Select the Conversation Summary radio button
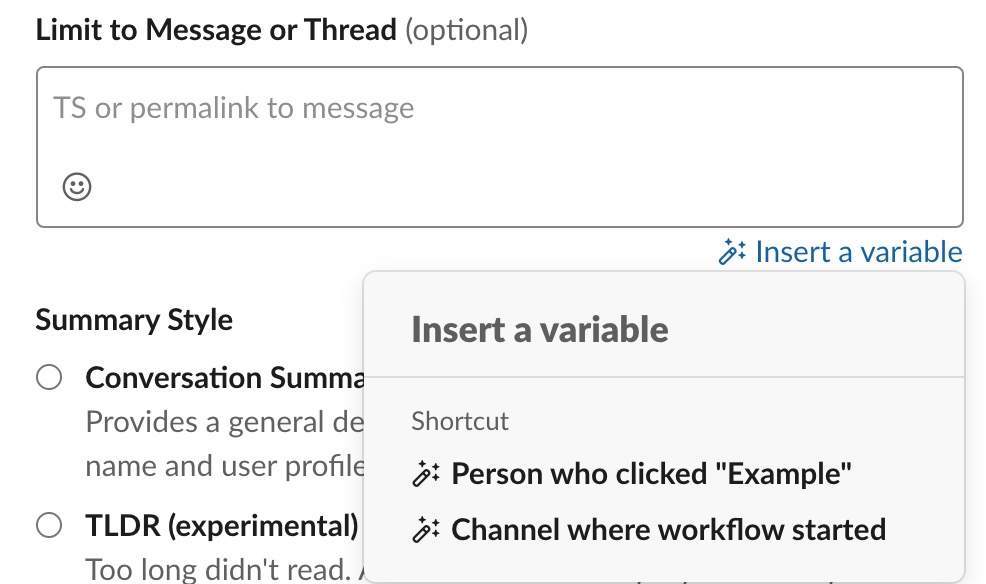 [49, 377]
